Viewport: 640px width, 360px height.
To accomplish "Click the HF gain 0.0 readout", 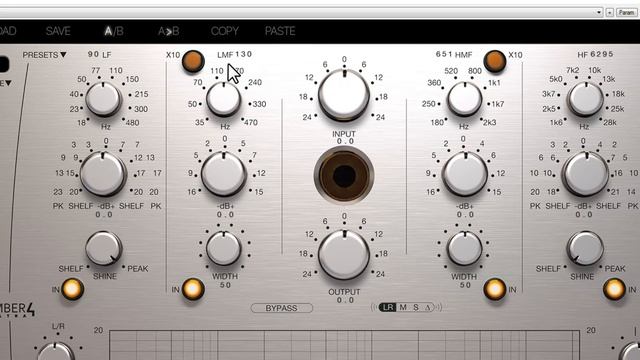I will (x=584, y=215).
